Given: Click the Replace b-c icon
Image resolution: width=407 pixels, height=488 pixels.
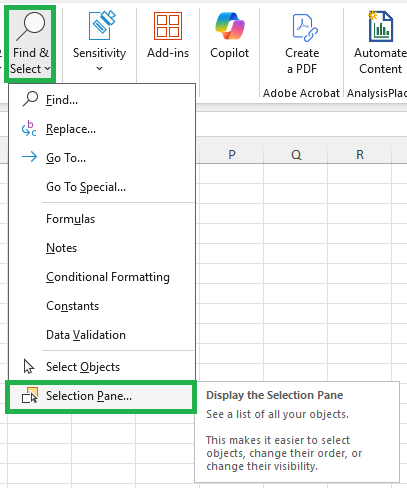Looking at the screenshot, I should 29,129.
